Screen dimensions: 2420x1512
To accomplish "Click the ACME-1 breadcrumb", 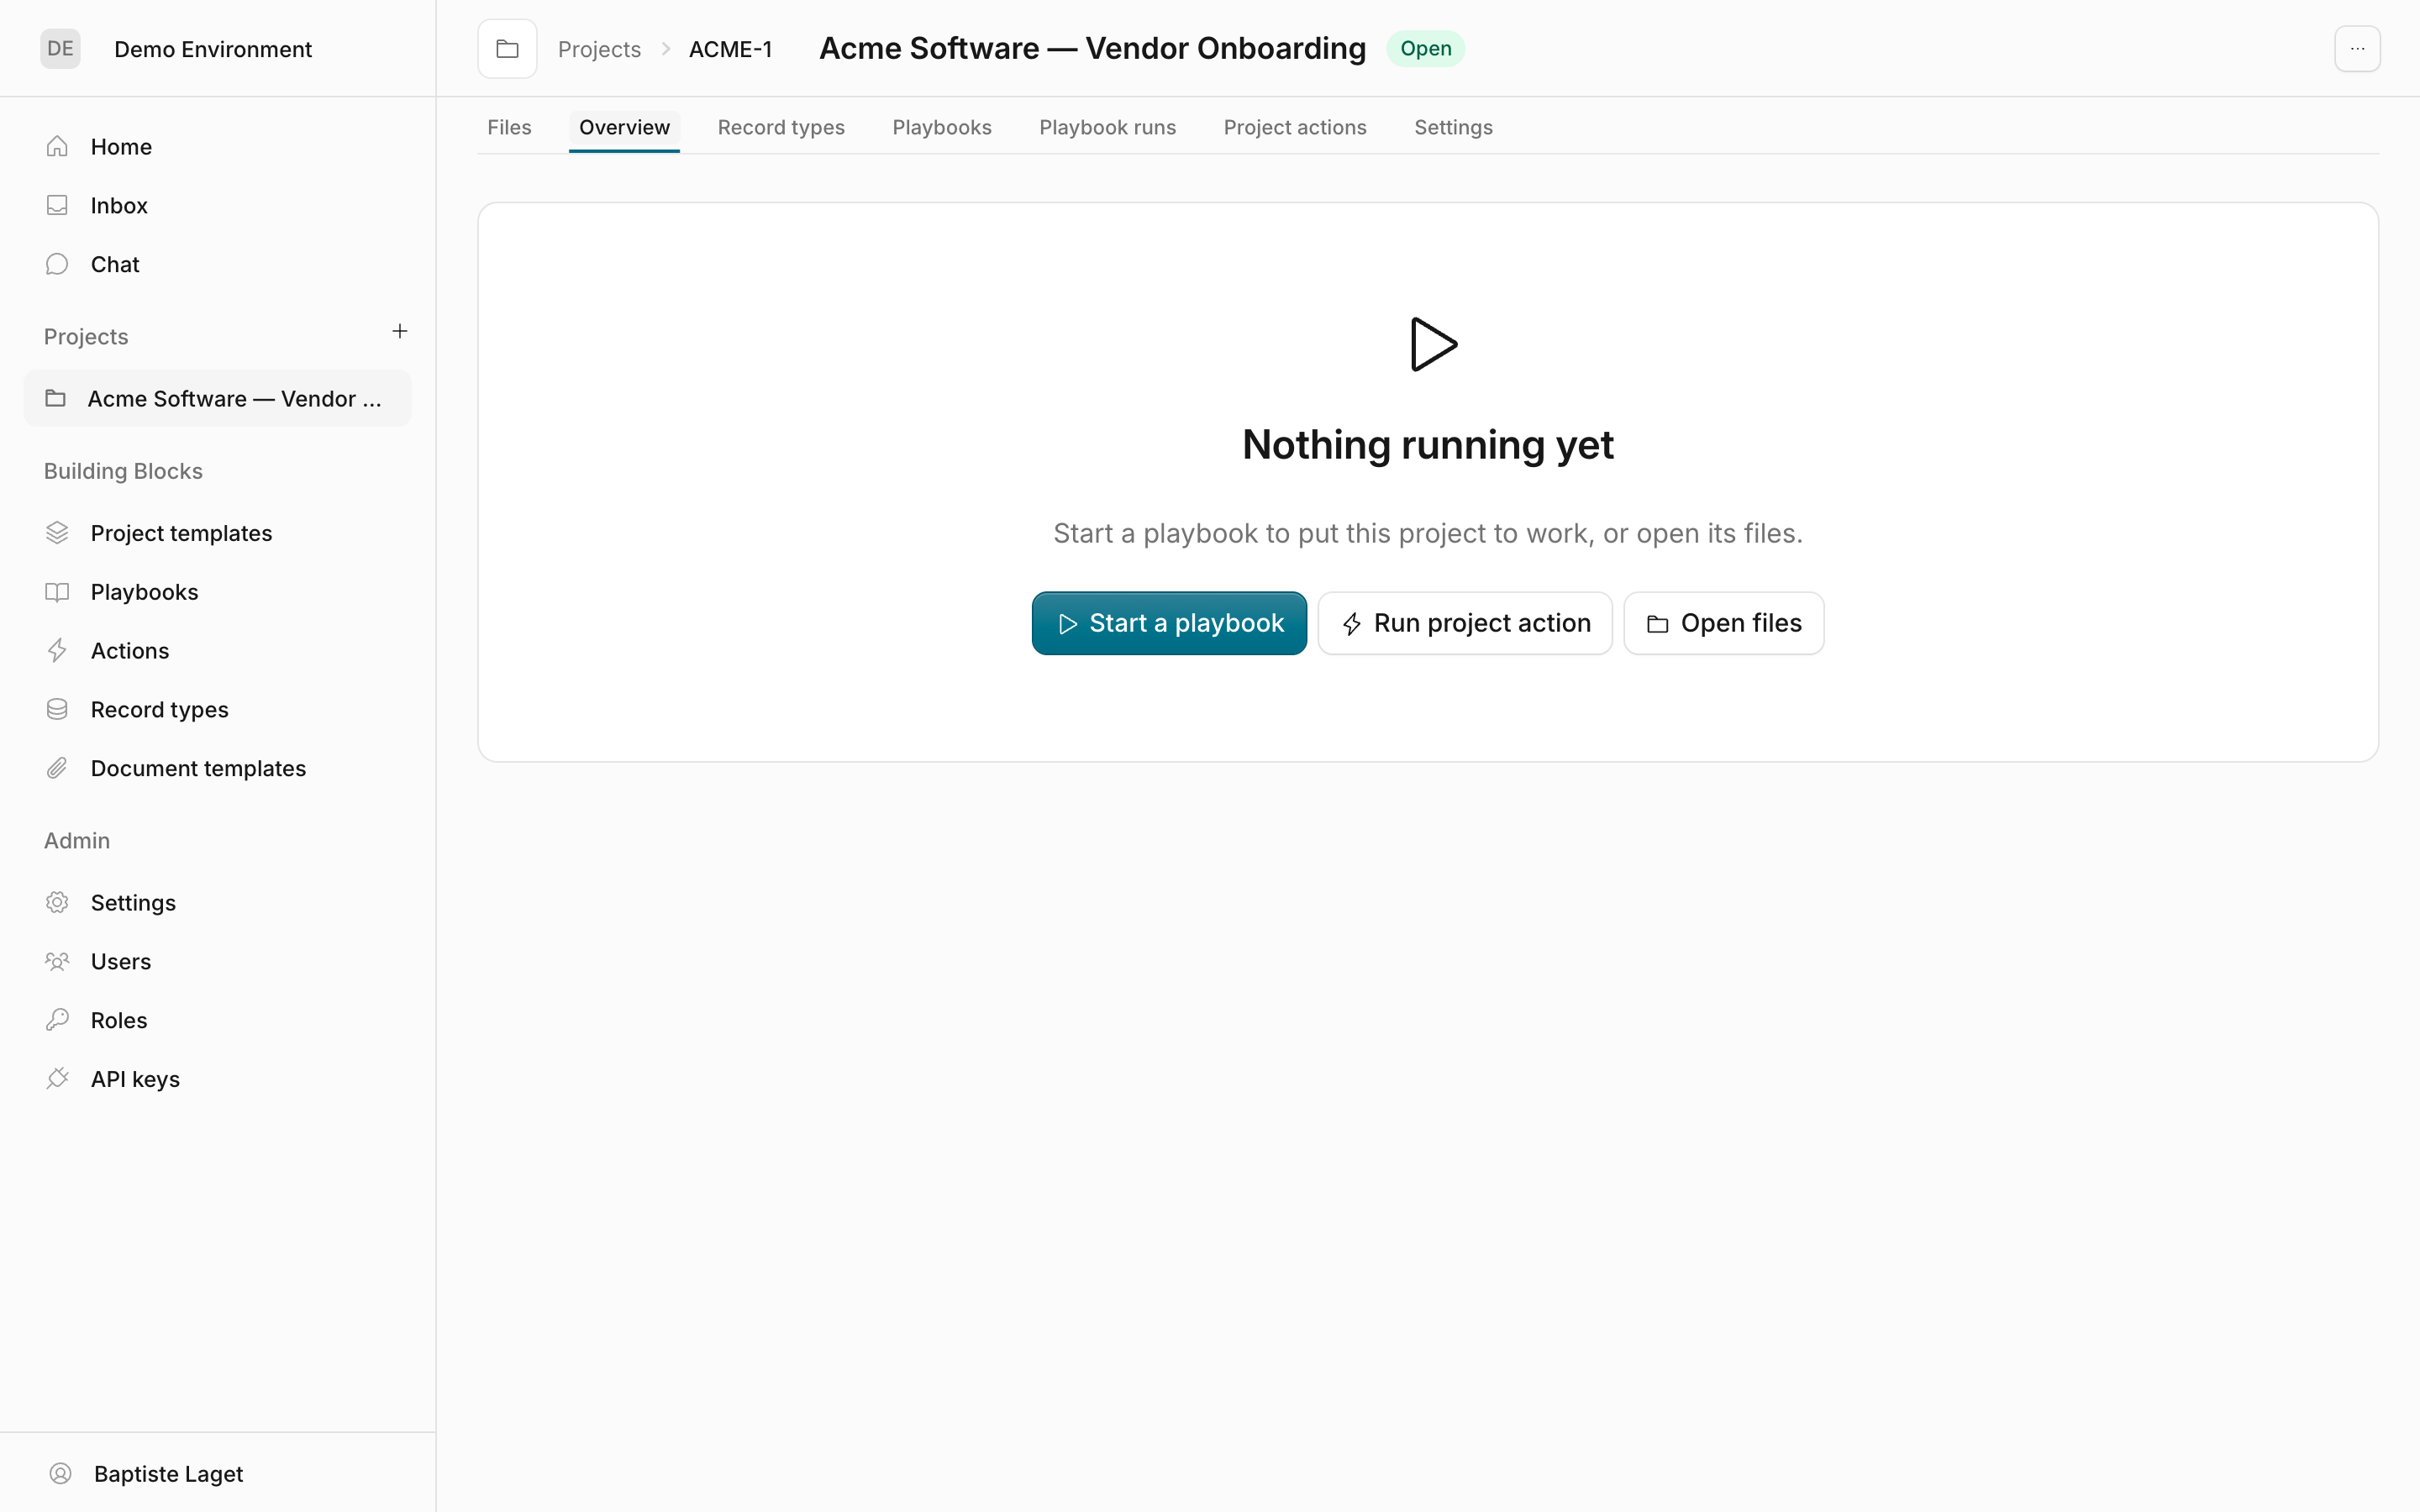I will tap(730, 49).
